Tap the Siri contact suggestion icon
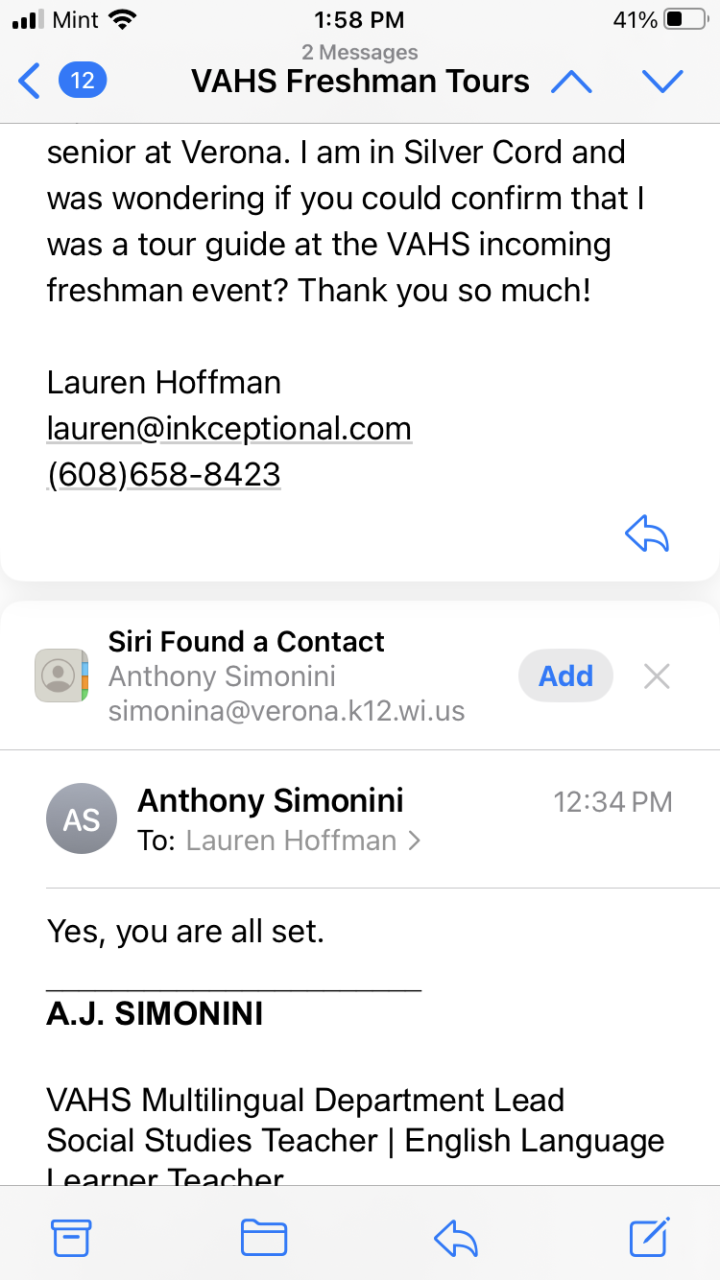 (61, 676)
